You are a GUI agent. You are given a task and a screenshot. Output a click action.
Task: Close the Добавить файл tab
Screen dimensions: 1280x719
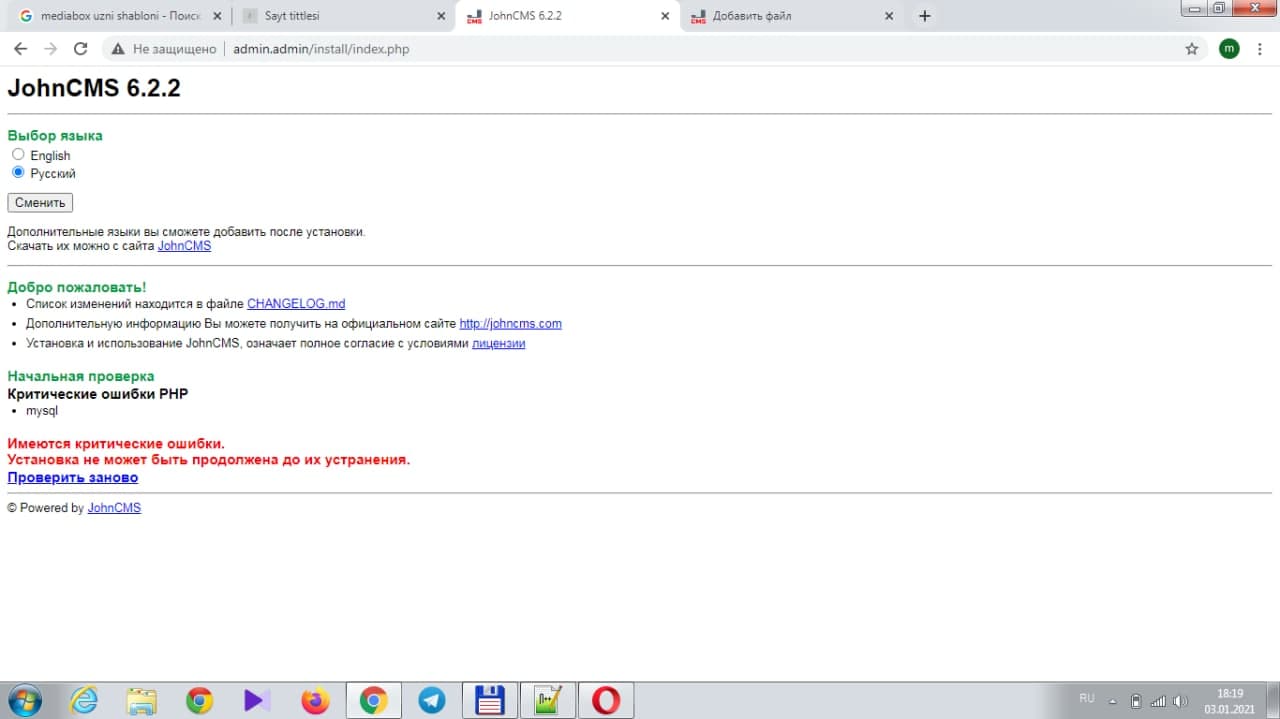click(x=890, y=16)
